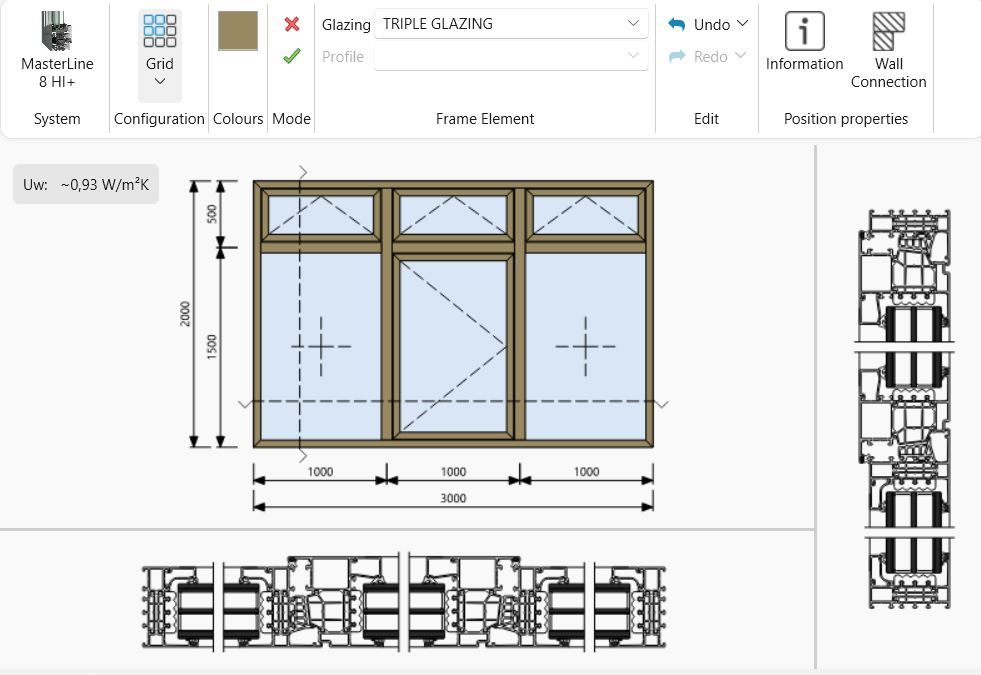Image resolution: width=981 pixels, height=675 pixels.
Task: Expand the Grid dropdown chevron
Action: click(160, 82)
